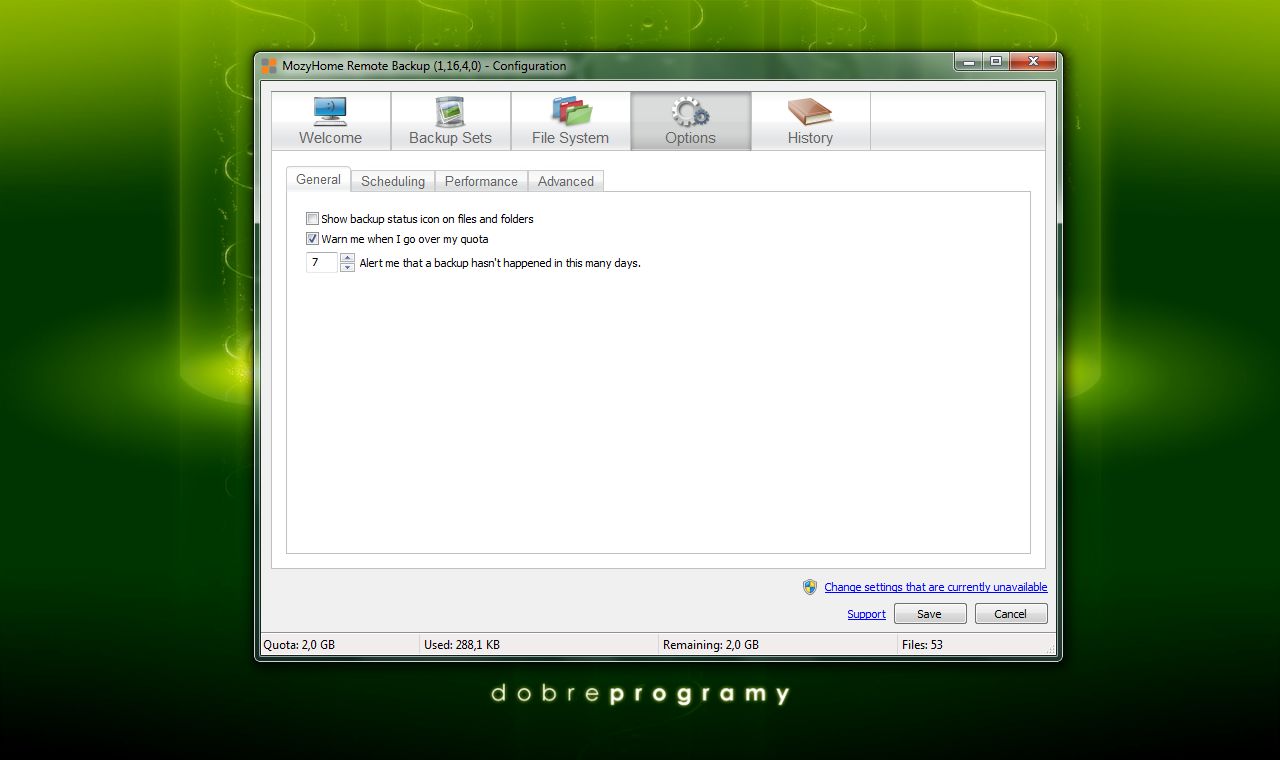Screen dimensions: 1280x760
Task: Click the alert days number field
Action: (x=322, y=263)
